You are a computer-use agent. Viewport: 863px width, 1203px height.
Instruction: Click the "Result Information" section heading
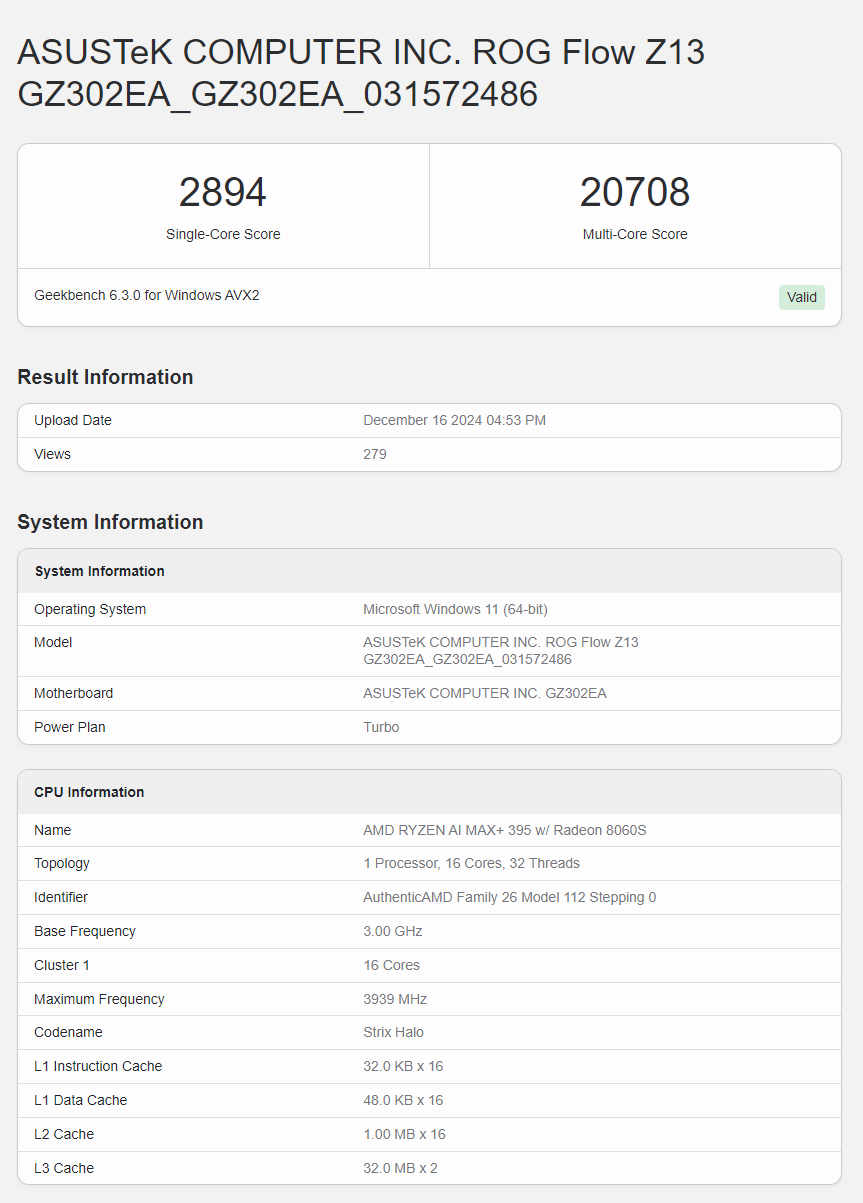(x=105, y=377)
